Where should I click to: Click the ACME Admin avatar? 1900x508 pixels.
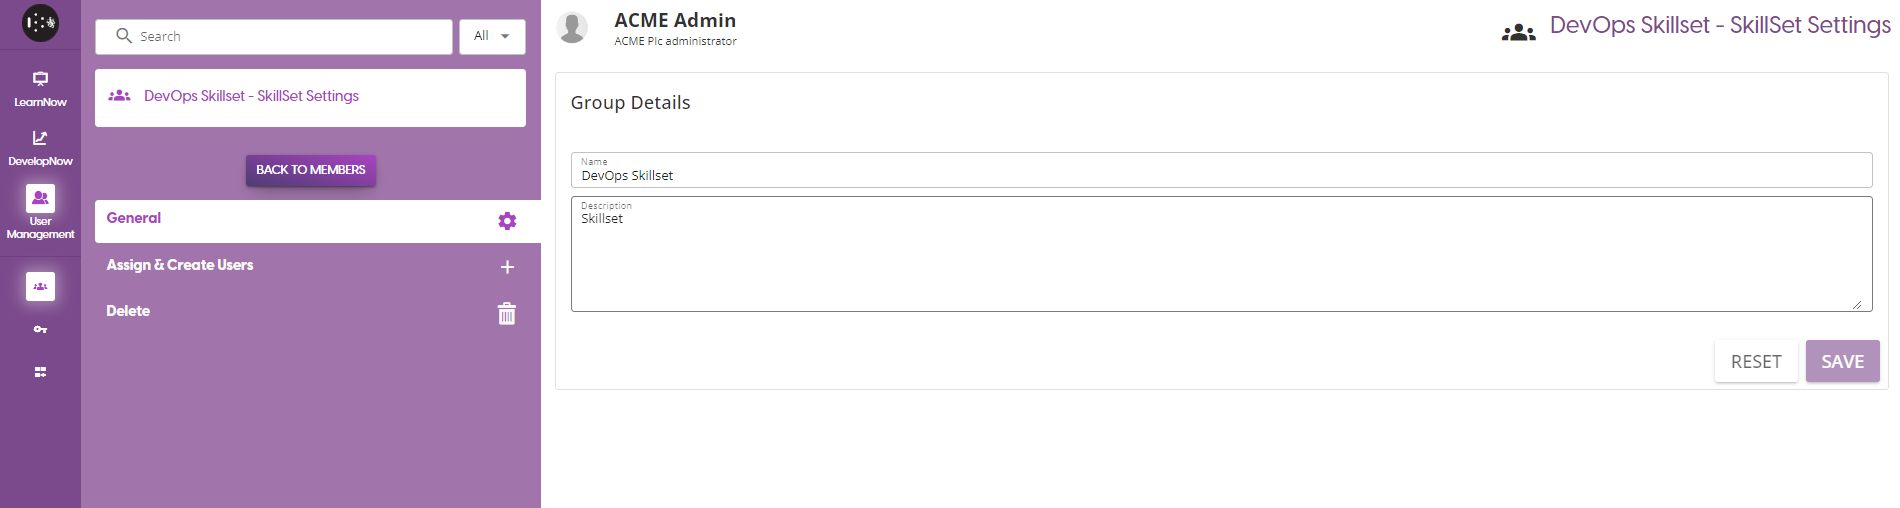click(572, 28)
